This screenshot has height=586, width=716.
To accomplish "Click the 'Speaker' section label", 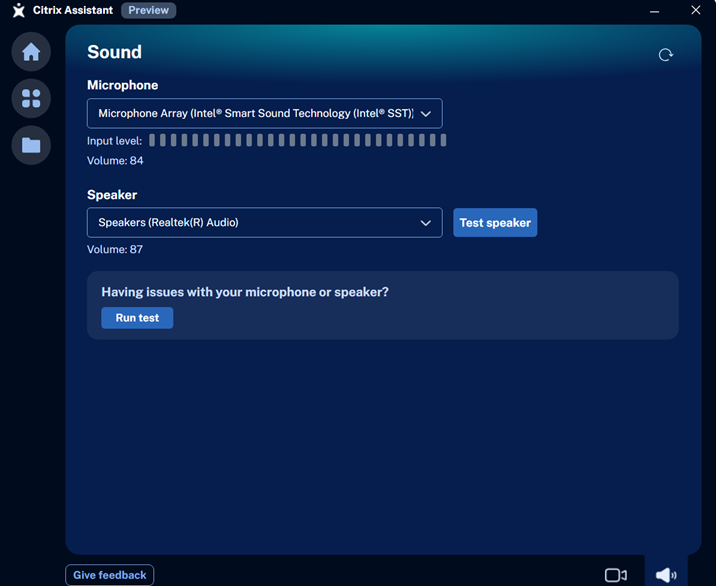I will (112, 195).
